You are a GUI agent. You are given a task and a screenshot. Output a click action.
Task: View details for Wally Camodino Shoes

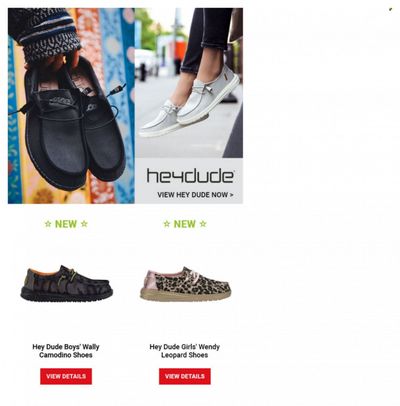click(66, 376)
